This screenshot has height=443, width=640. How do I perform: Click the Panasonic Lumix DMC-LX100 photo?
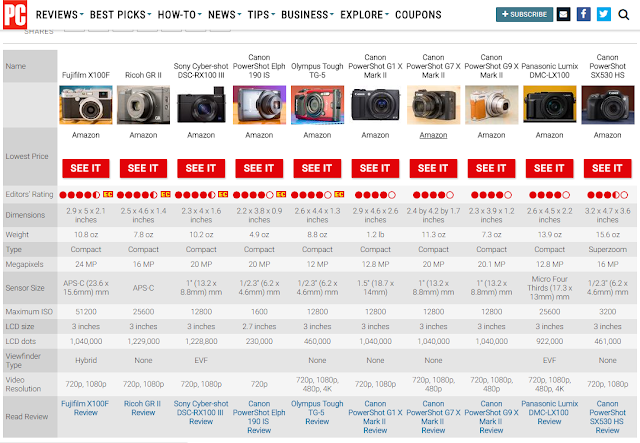549,105
